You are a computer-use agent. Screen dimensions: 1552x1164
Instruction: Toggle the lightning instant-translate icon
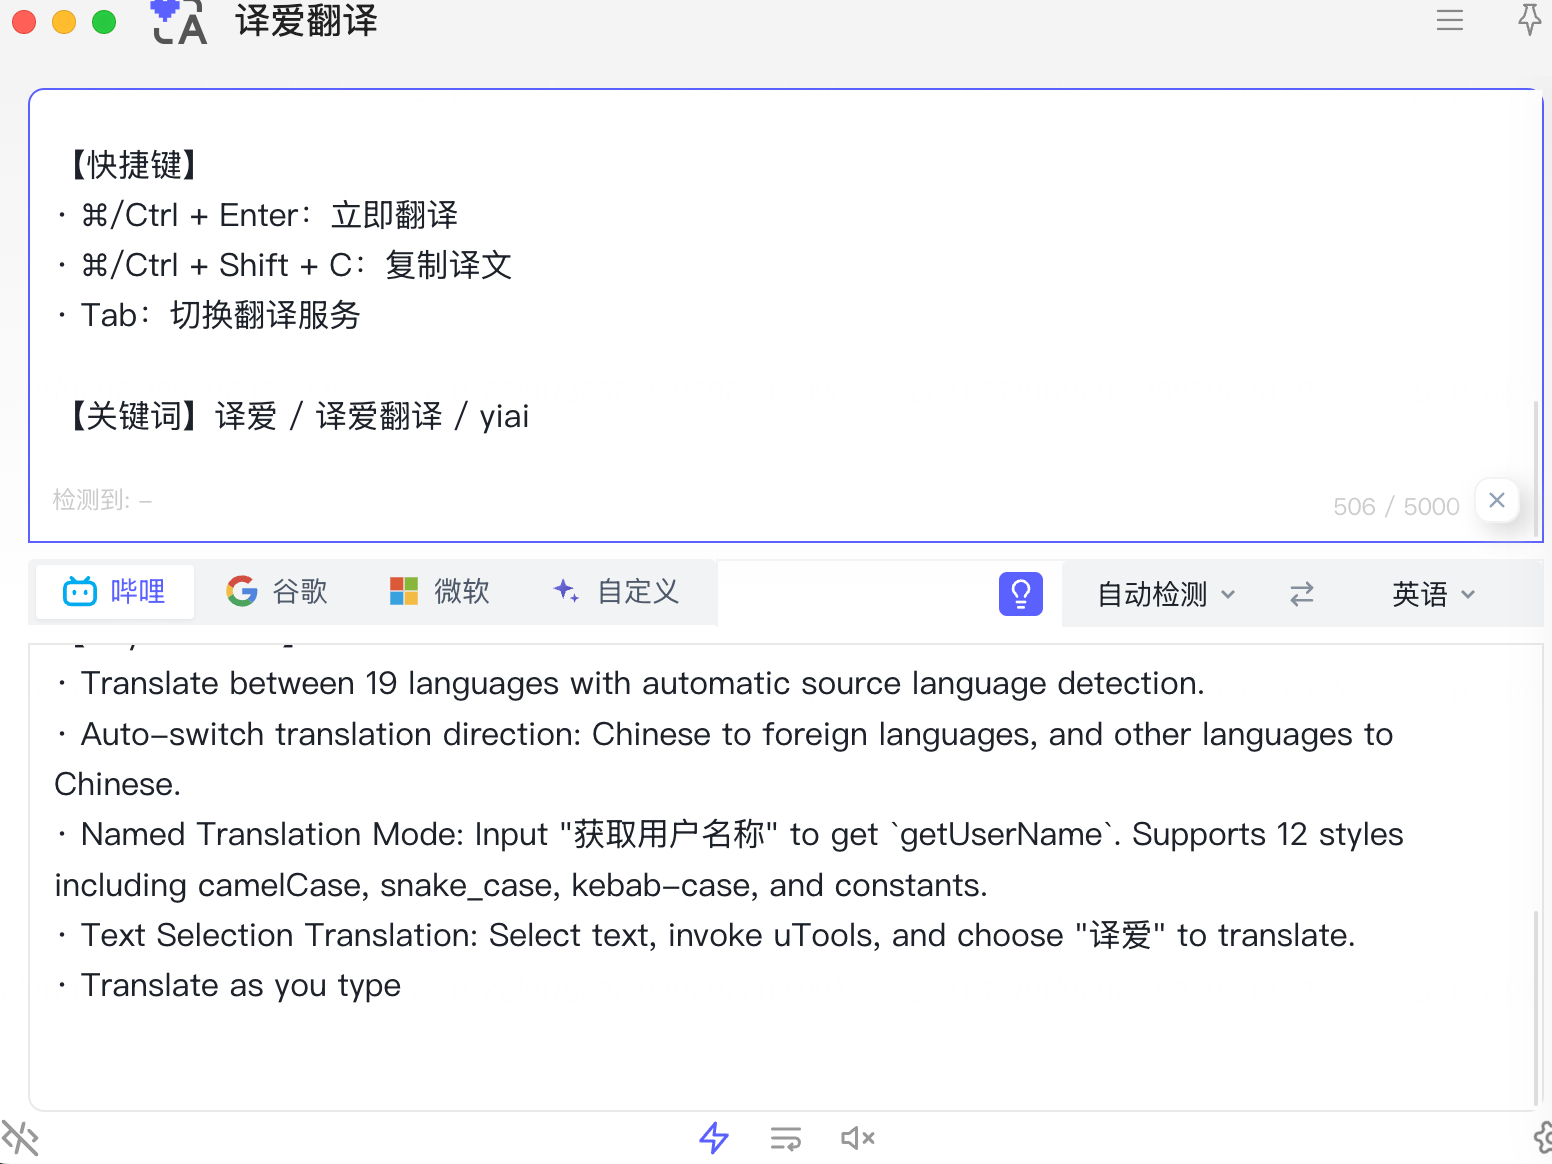tap(714, 1138)
